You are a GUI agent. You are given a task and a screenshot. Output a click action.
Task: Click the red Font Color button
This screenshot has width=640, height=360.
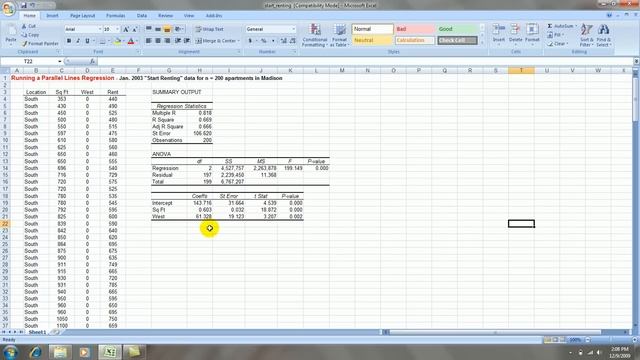[131, 41]
